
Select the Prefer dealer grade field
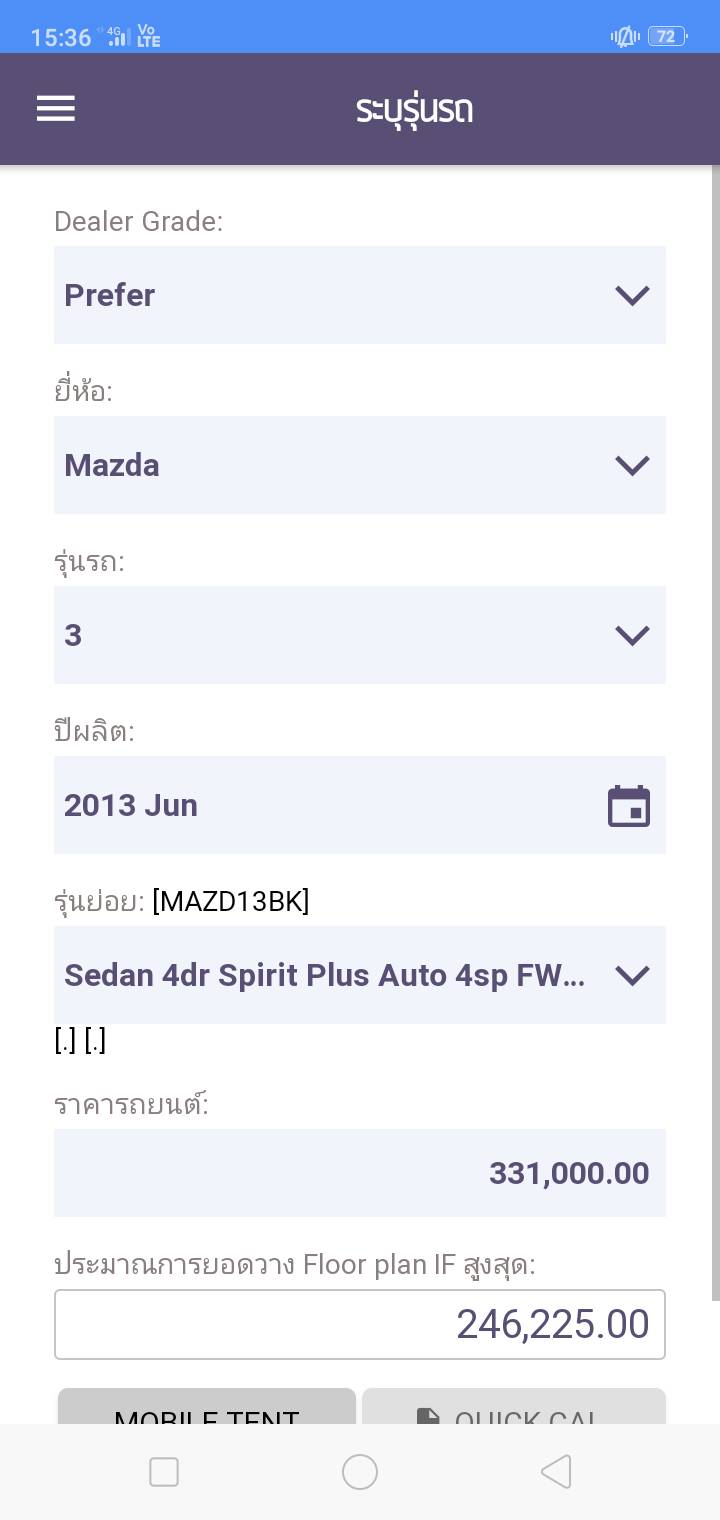click(320, 295)
